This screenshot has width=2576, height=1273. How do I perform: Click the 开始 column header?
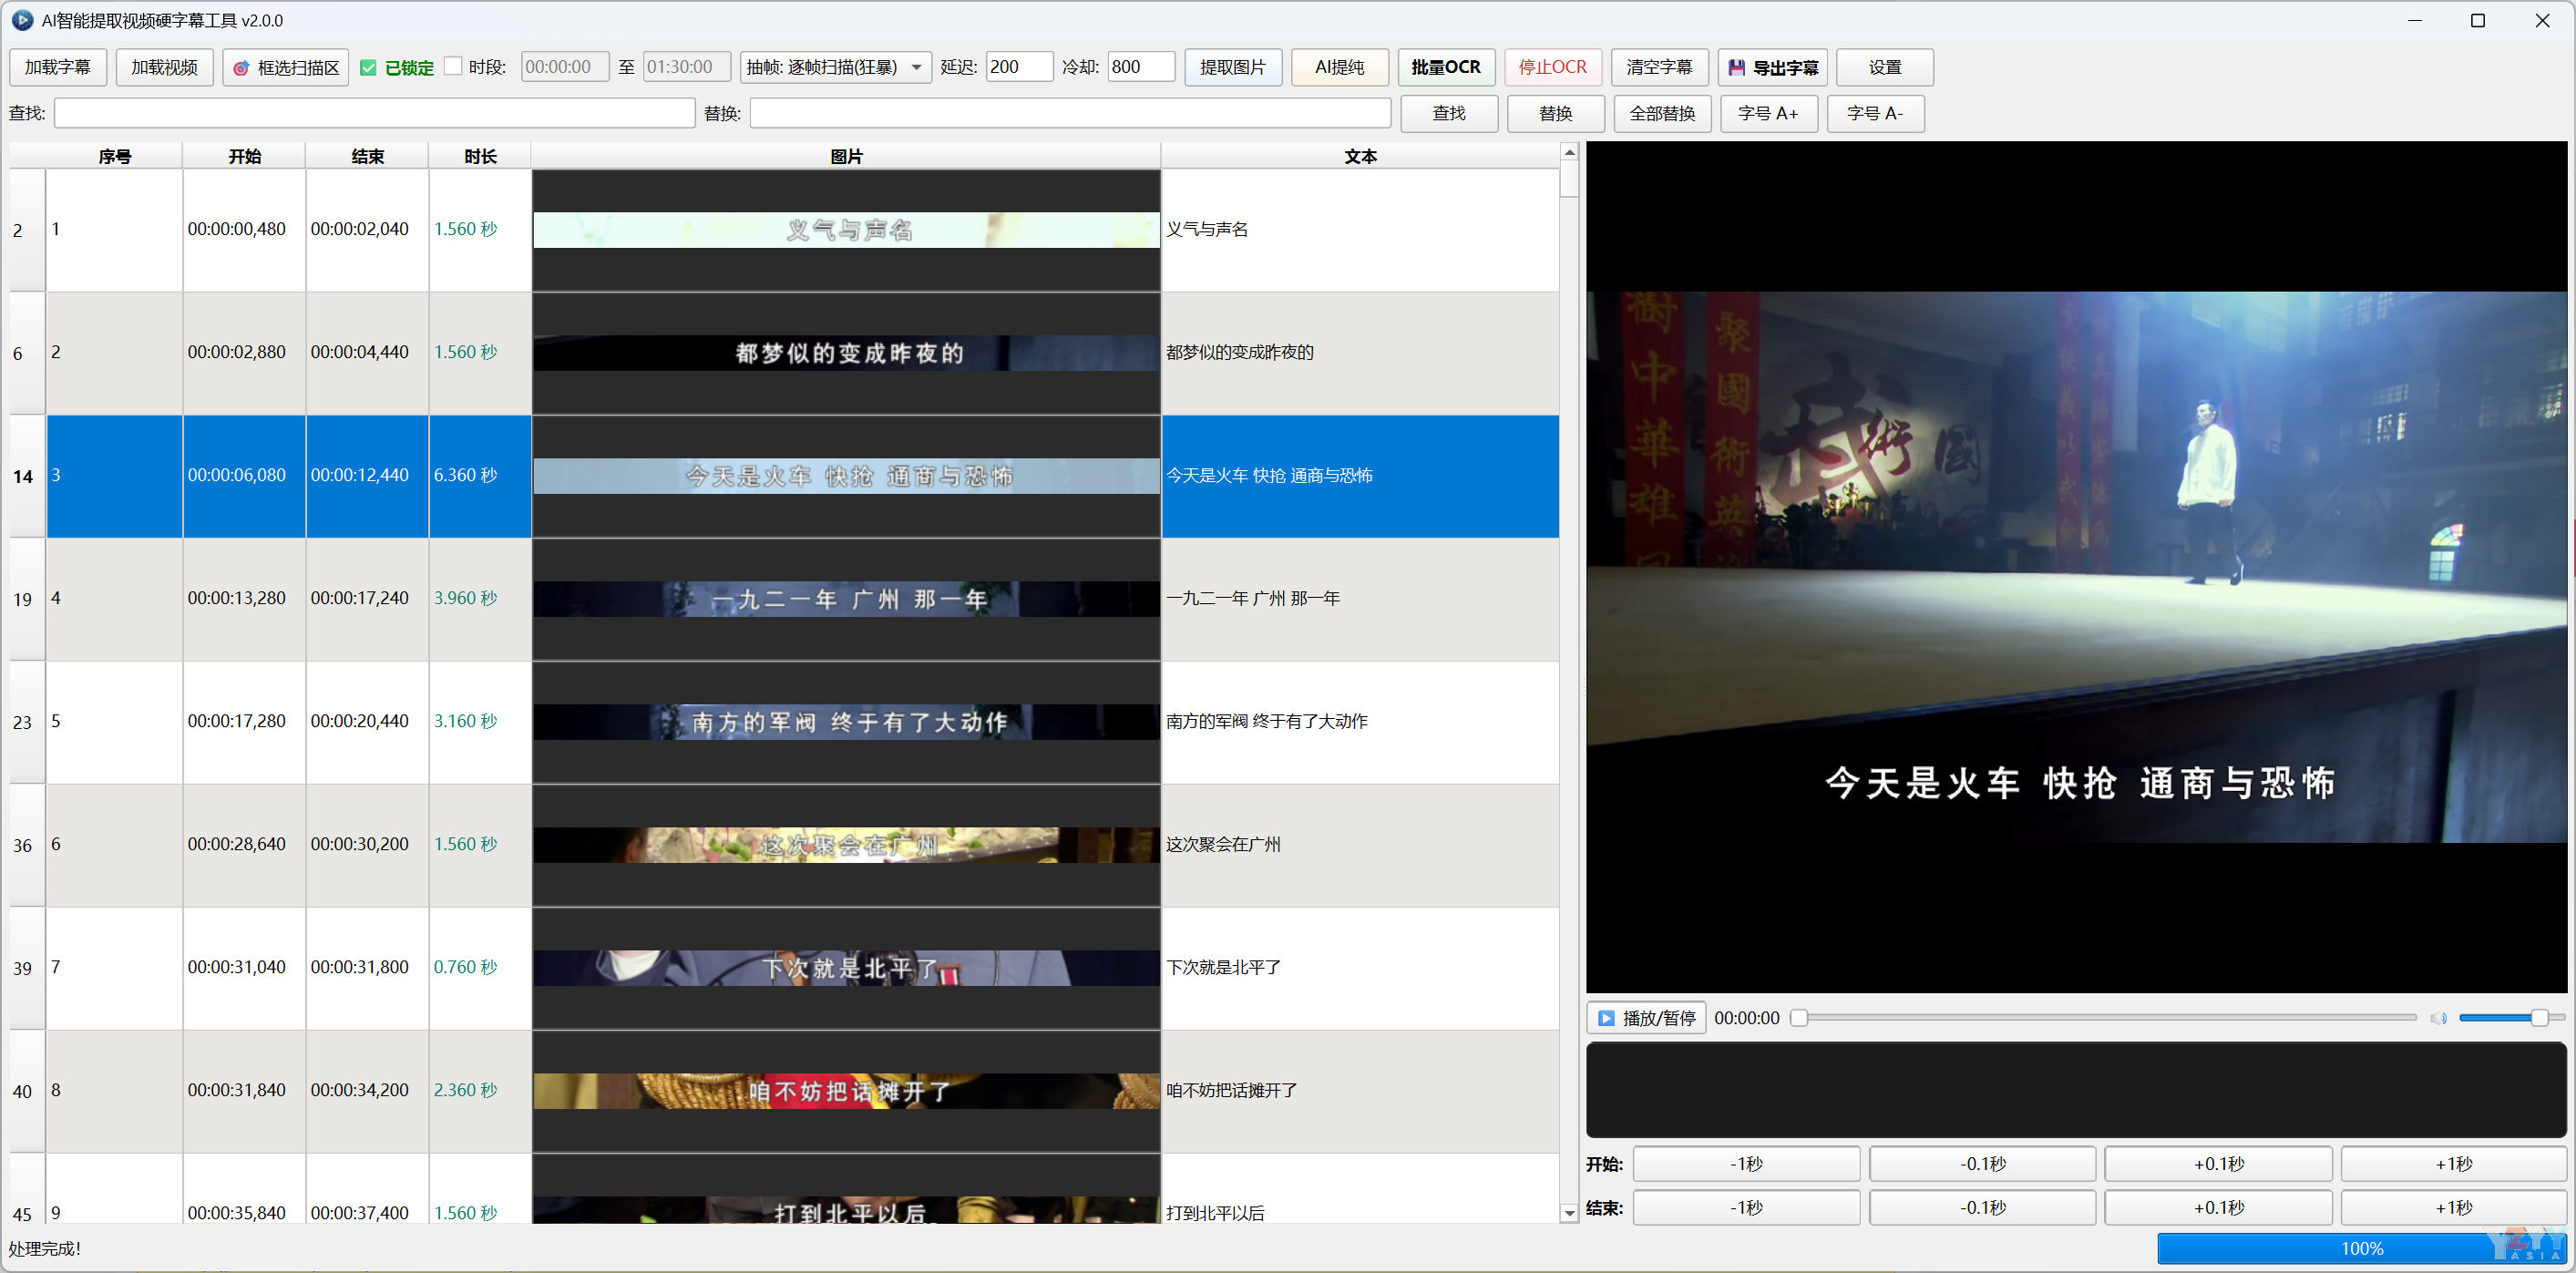[x=244, y=156]
